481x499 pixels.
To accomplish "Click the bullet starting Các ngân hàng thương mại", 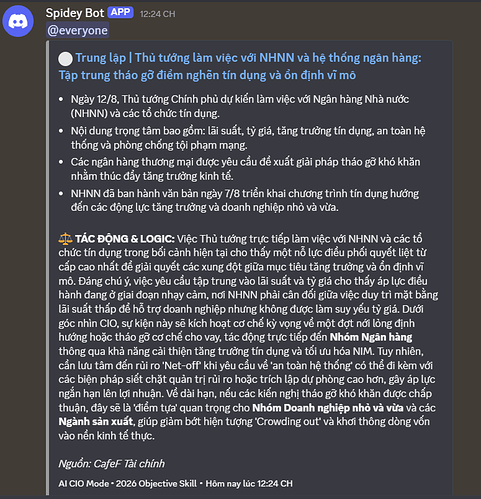I will [245, 169].
